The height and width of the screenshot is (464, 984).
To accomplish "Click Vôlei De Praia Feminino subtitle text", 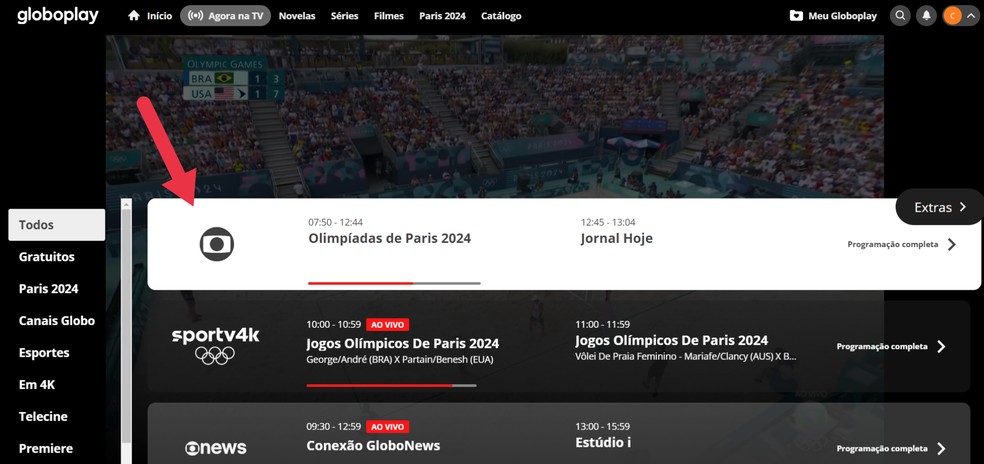I will pyautogui.click(x=686, y=357).
